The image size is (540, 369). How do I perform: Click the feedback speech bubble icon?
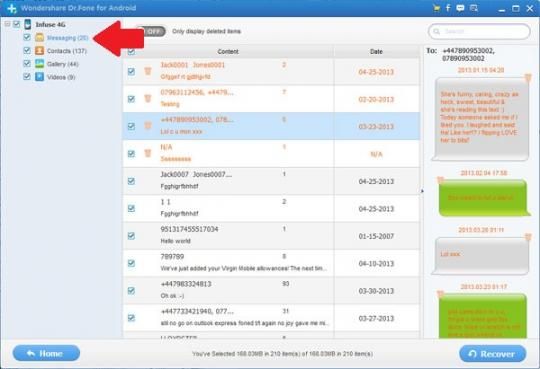coord(460,8)
